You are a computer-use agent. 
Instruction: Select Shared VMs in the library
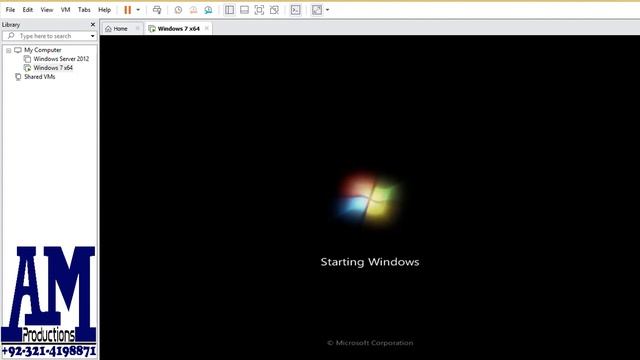click(x=40, y=77)
